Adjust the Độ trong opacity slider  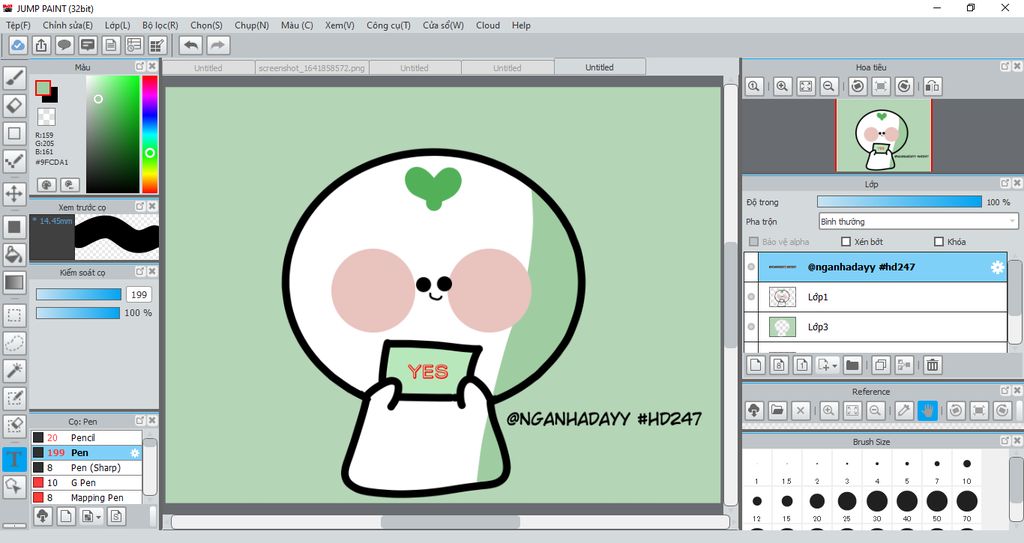(x=899, y=202)
